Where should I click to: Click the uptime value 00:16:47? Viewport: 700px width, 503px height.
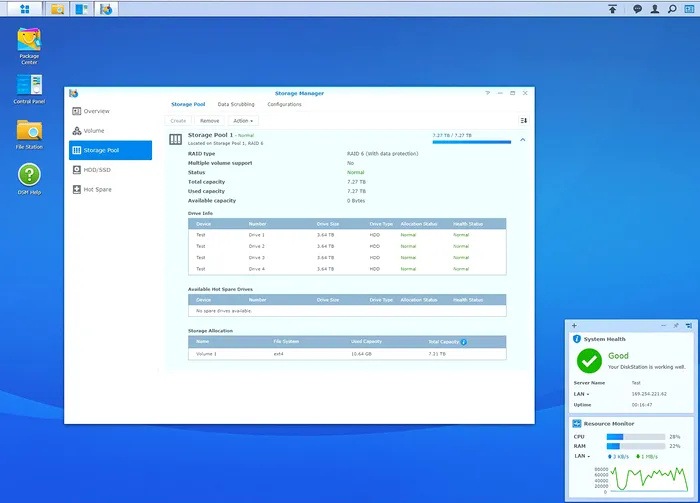click(642, 405)
